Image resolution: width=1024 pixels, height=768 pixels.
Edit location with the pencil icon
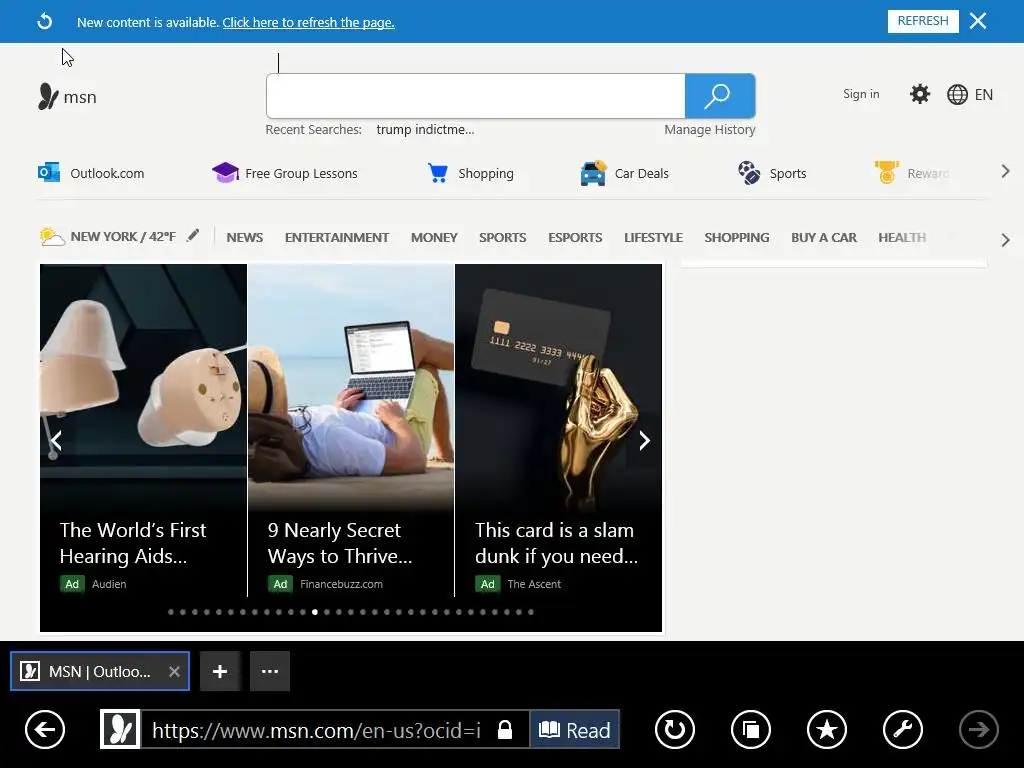tap(193, 235)
